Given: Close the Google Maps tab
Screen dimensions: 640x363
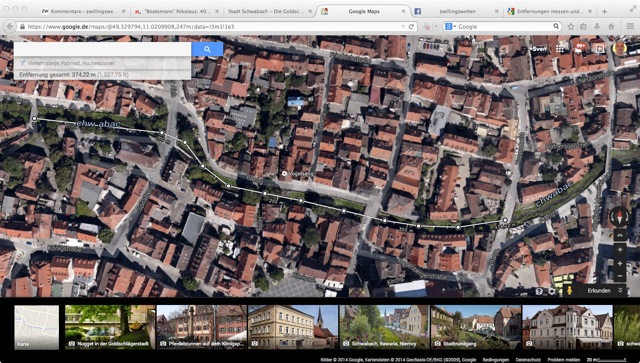Looking at the screenshot, I should 403,11.
